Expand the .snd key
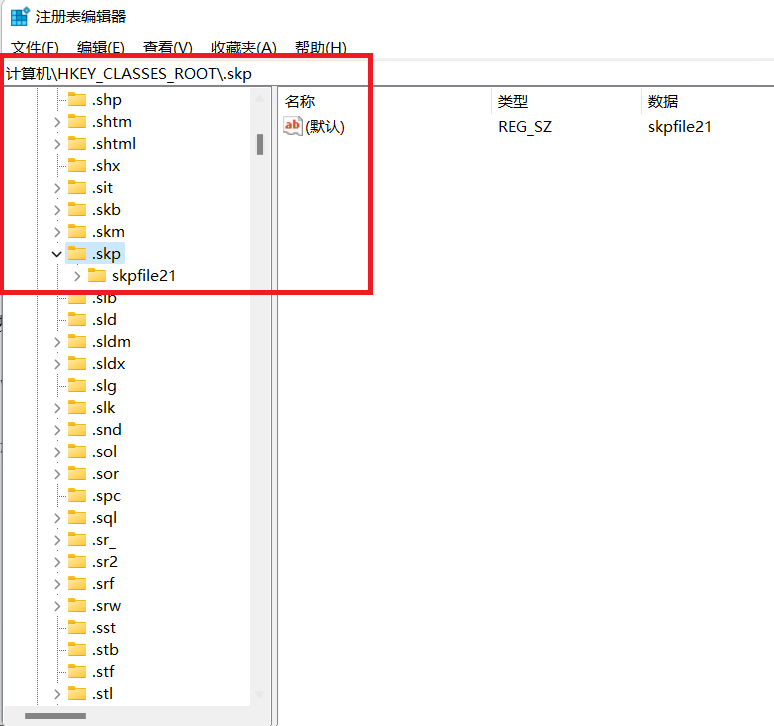Image resolution: width=774 pixels, height=726 pixels. (57, 430)
